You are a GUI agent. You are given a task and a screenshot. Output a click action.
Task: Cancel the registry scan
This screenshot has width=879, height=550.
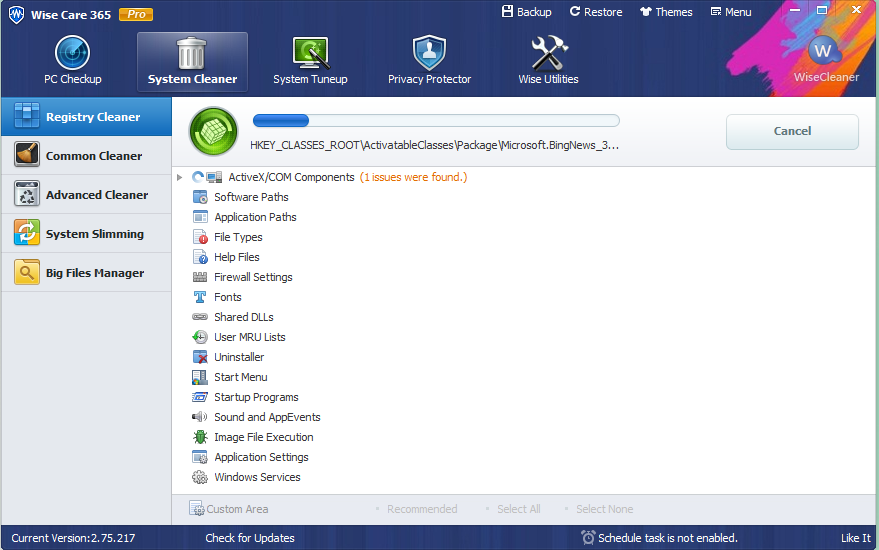point(792,131)
